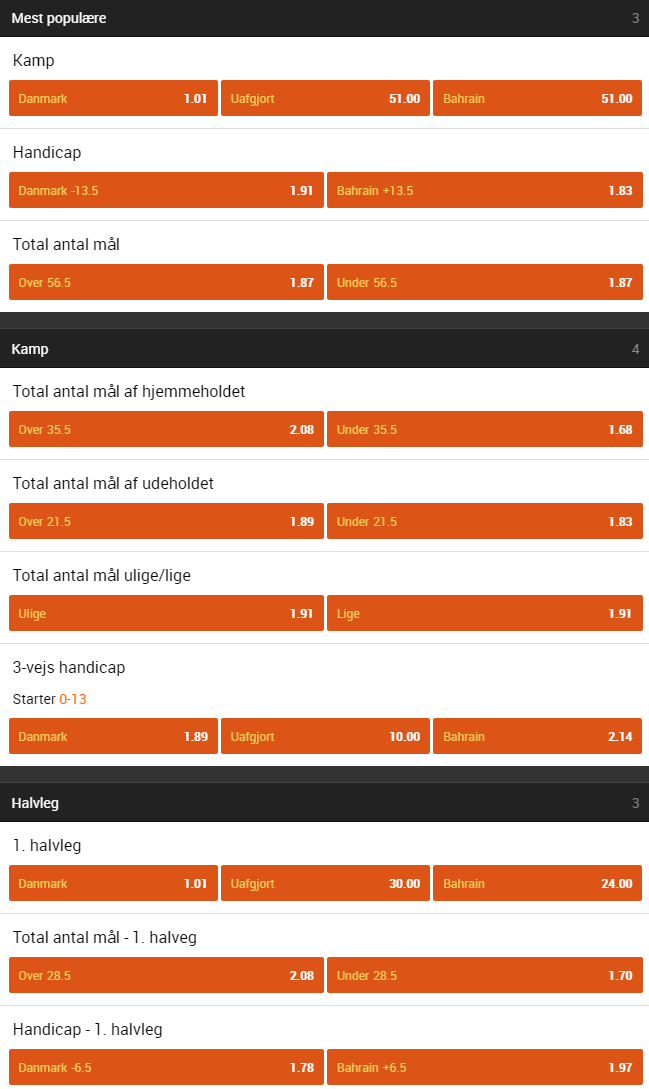This screenshot has height=1089, width=649.
Task: Choose Danmark -6.5 first half handicap
Action: click(x=166, y=1067)
